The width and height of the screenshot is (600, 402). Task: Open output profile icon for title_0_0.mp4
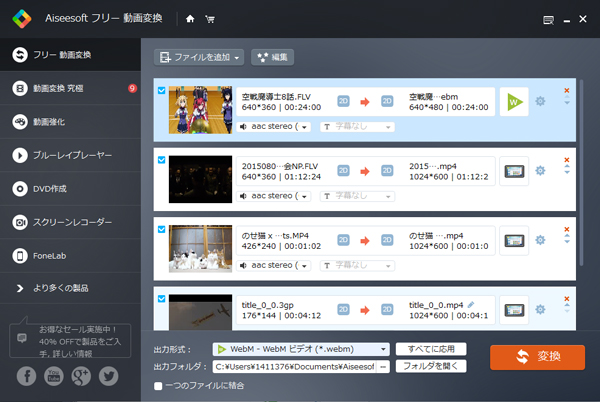[x=514, y=310]
